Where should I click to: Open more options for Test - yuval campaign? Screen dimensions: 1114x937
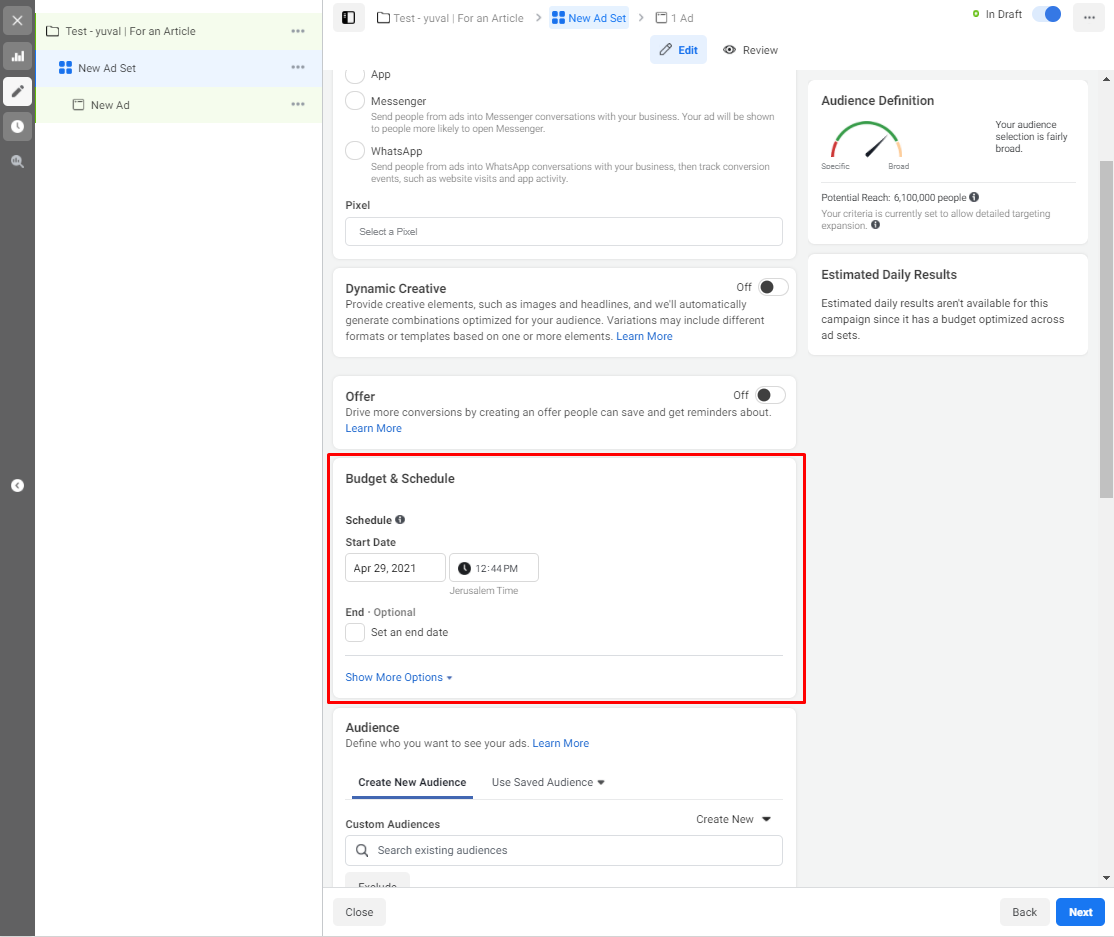pyautogui.click(x=298, y=31)
